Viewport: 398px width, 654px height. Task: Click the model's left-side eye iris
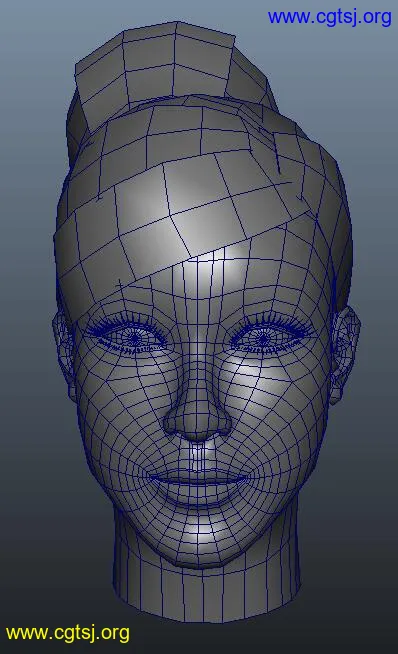coord(134,337)
